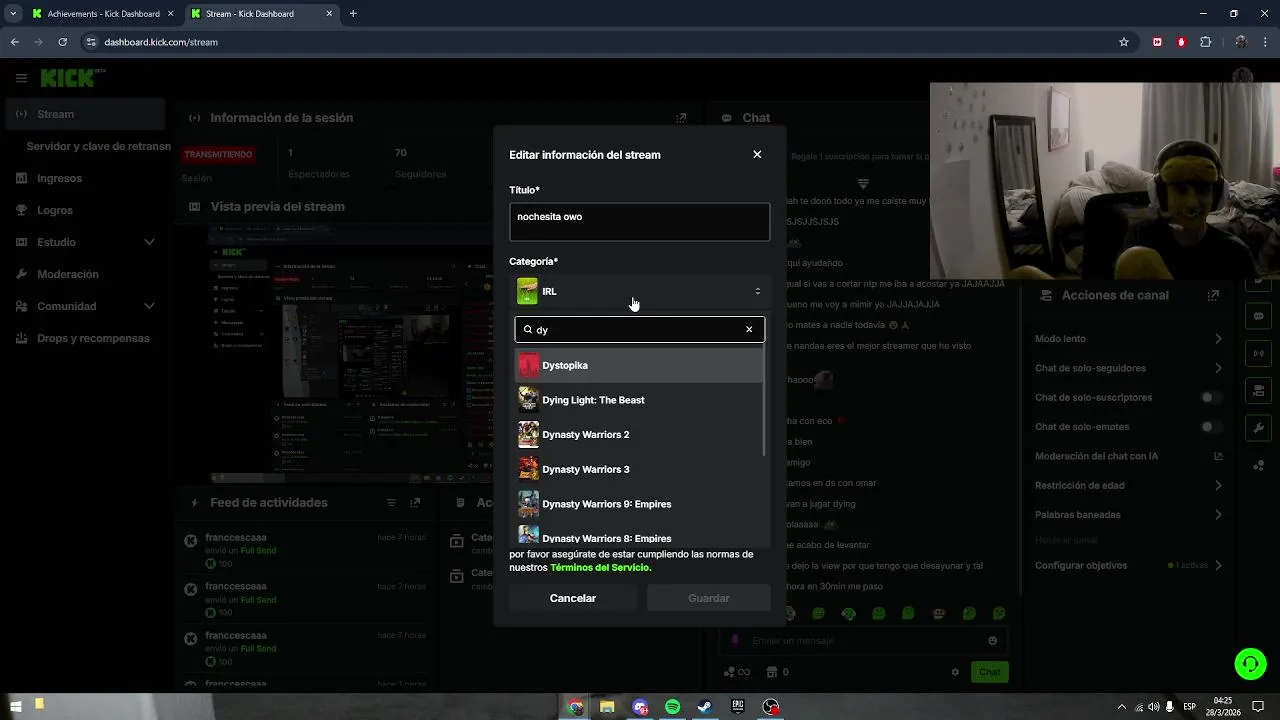Click the Enviar un mensaje field
Viewport: 1280px width, 720px height.
pyautogui.click(x=862, y=641)
